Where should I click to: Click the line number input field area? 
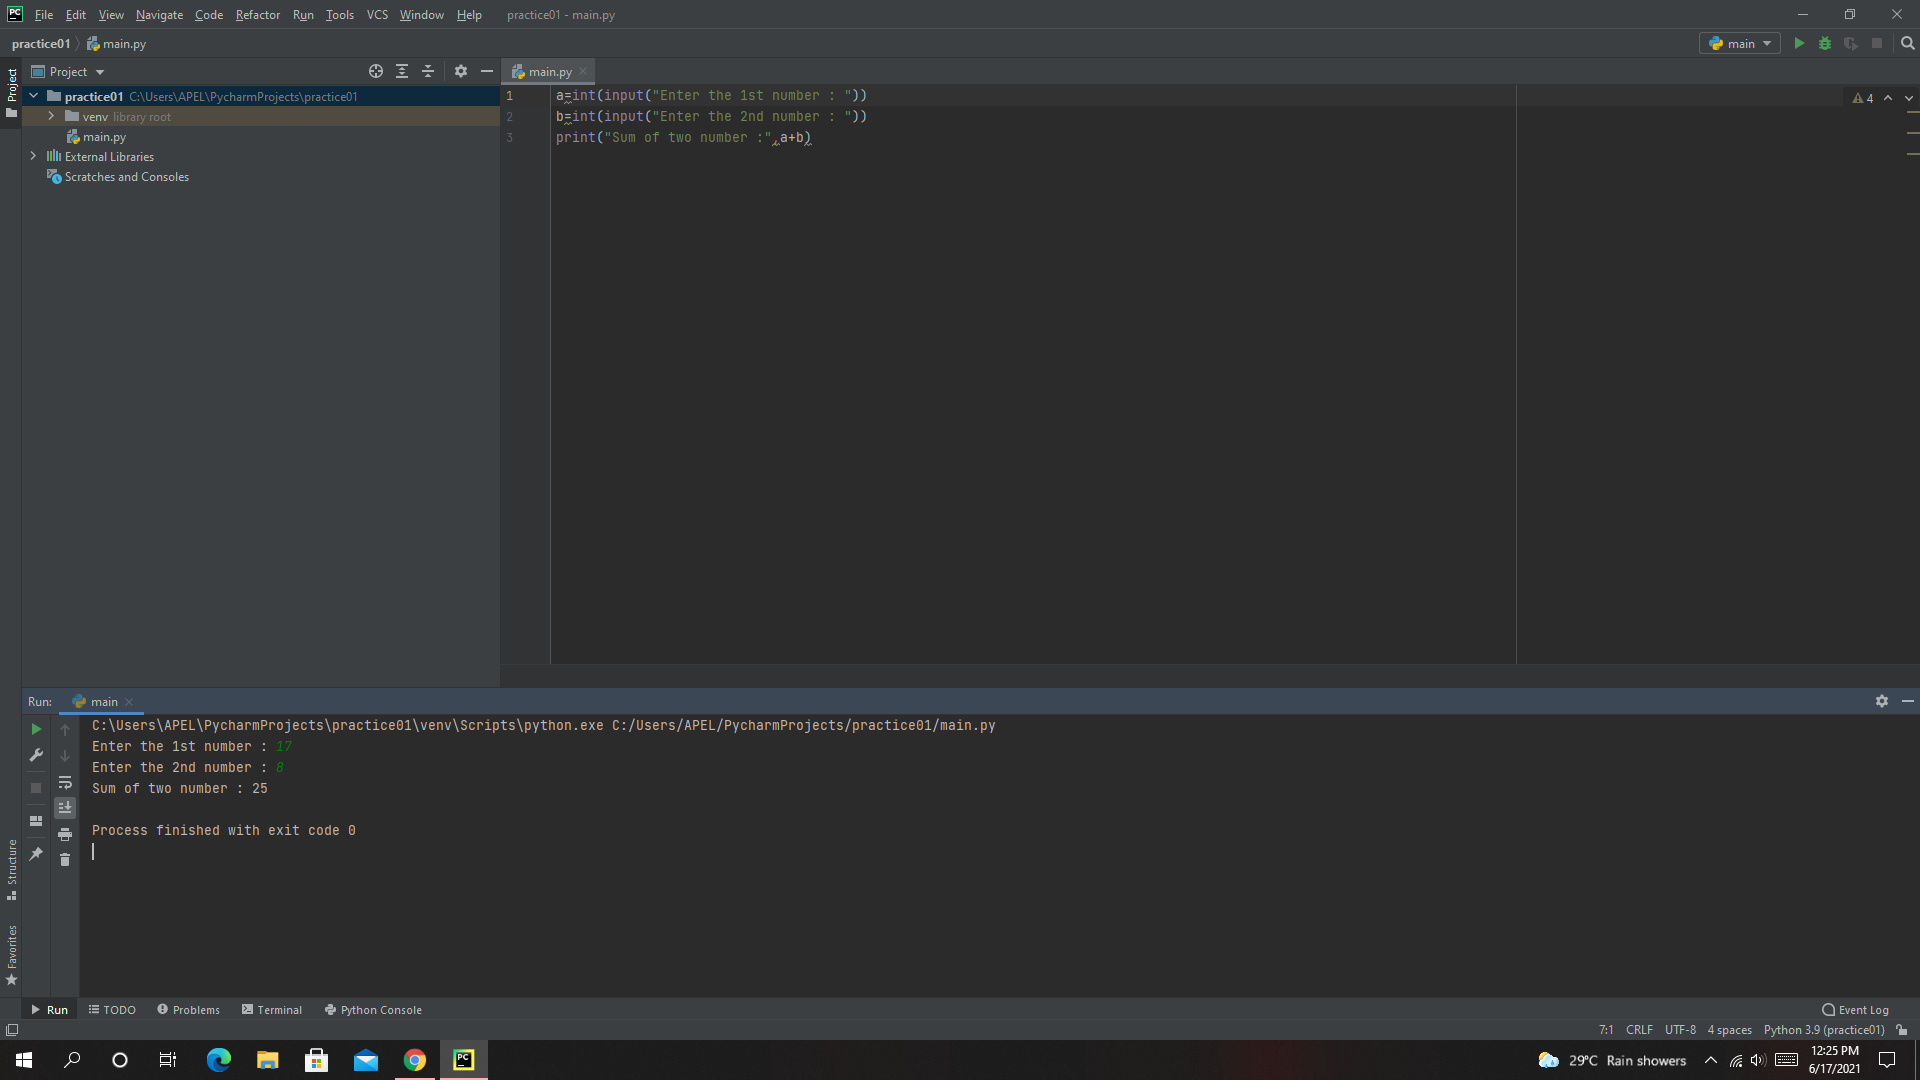(x=1606, y=1029)
